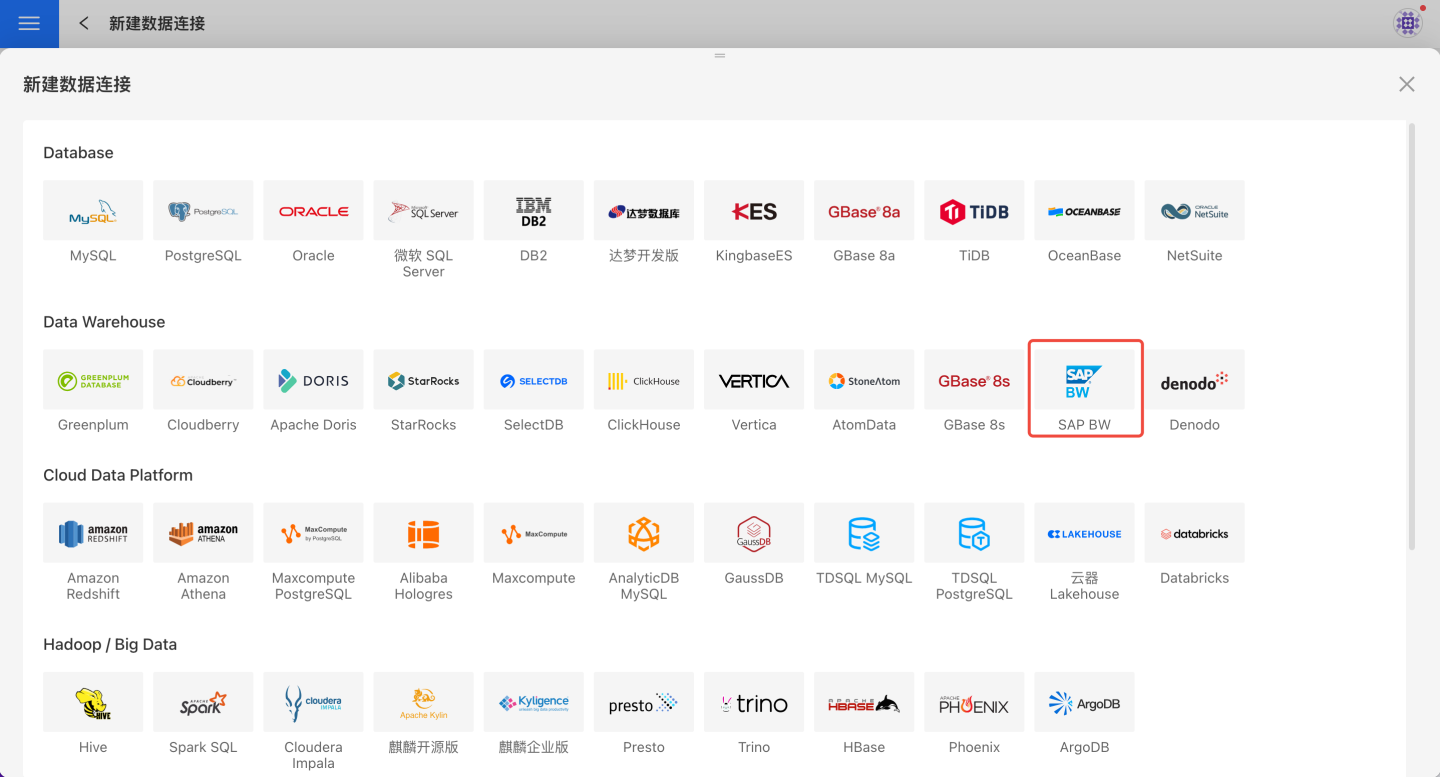Select the TiDB database tile
This screenshot has width=1440, height=777.
974,211
